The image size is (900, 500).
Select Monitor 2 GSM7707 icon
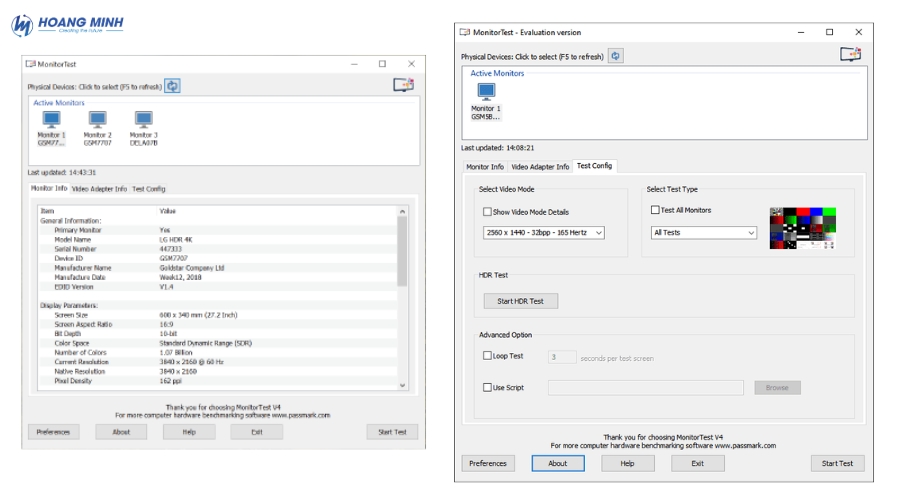(x=98, y=128)
